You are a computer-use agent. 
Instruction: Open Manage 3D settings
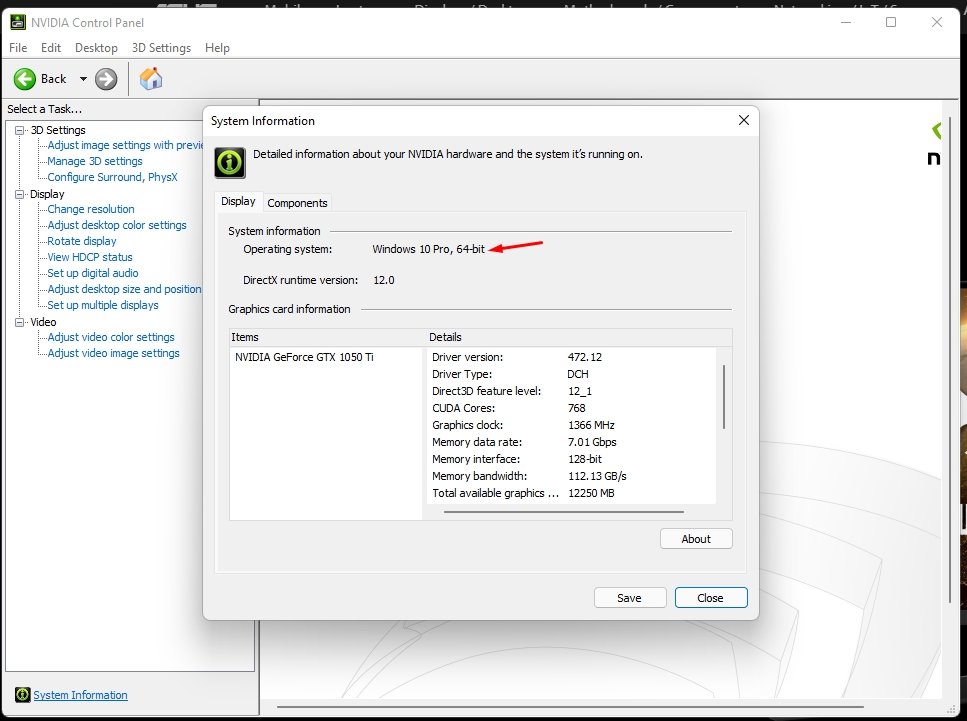click(x=95, y=161)
